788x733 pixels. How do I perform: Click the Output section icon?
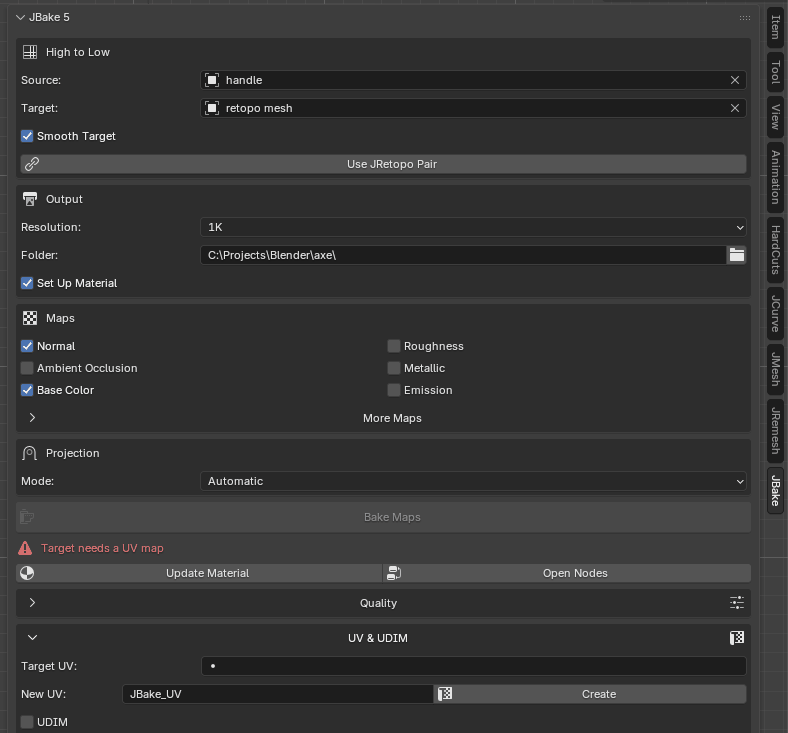pos(30,199)
